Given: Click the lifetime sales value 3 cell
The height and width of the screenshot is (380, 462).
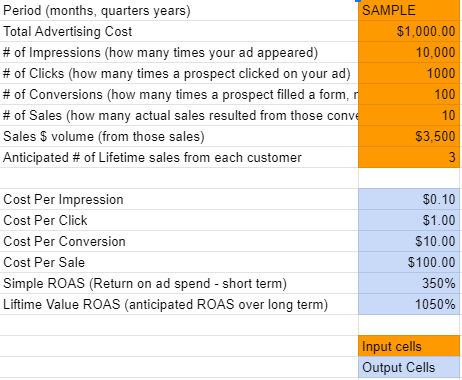Looking at the screenshot, I should pyautogui.click(x=409, y=157).
